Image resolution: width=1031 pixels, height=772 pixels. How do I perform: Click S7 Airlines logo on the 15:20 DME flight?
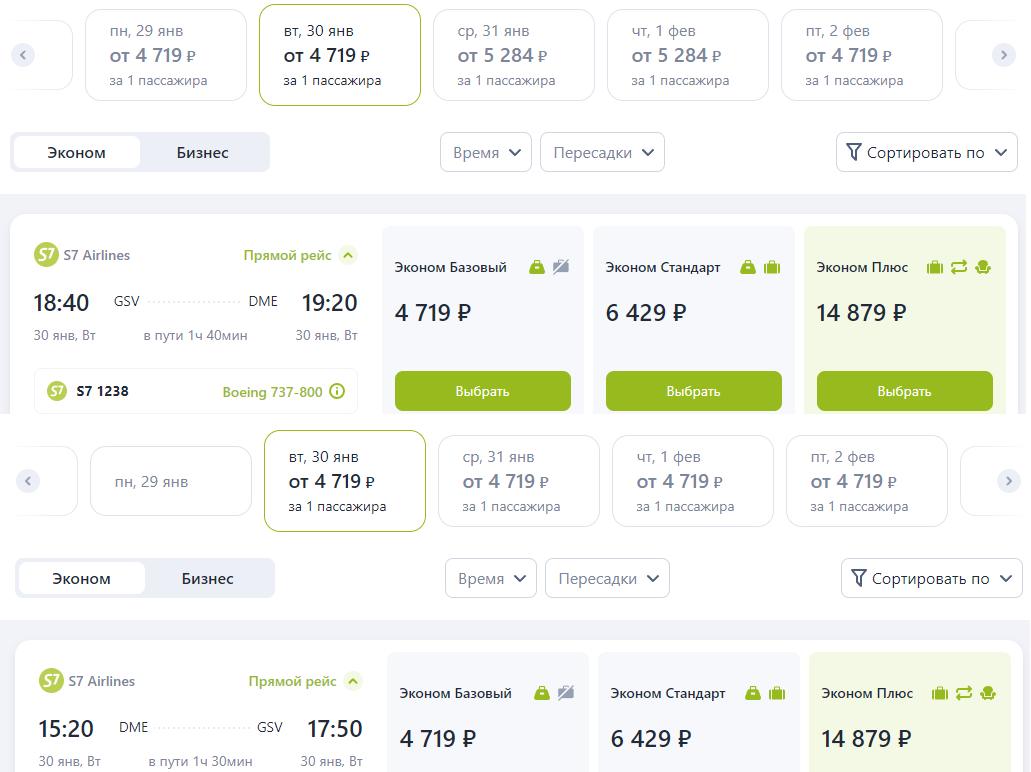50,681
